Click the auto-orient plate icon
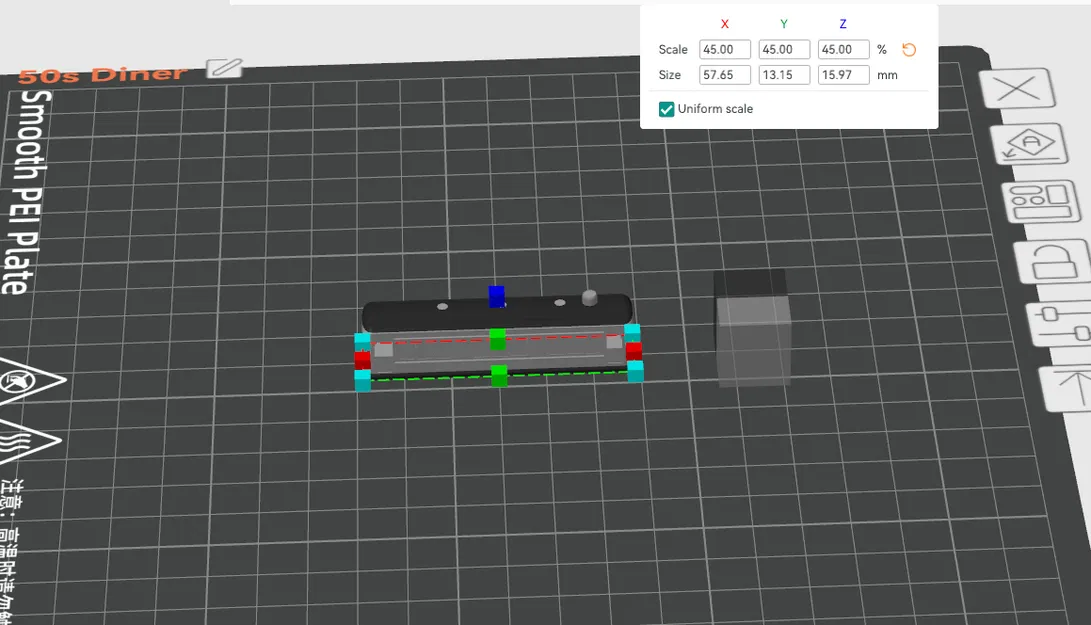This screenshot has width=1091, height=625. click(x=1030, y=144)
